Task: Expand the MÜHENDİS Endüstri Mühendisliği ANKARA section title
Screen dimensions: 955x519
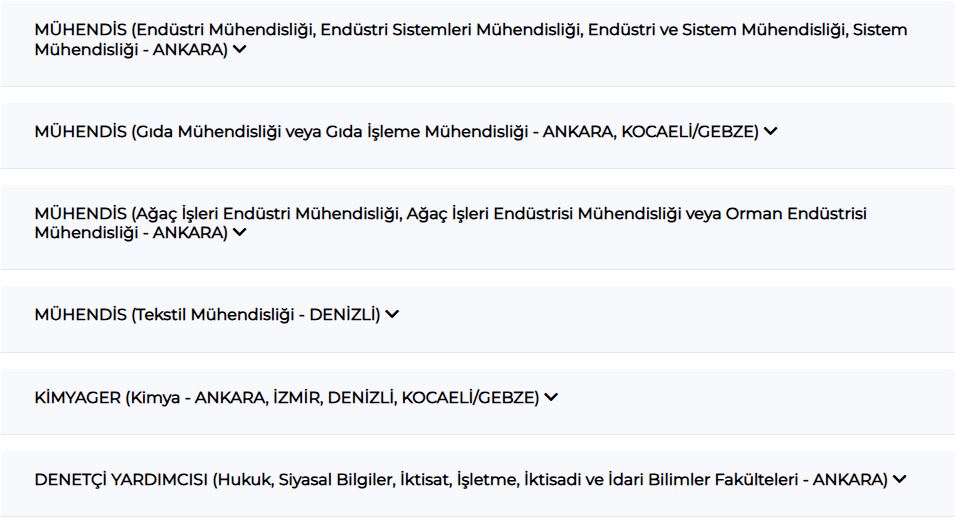Action: point(300,30)
